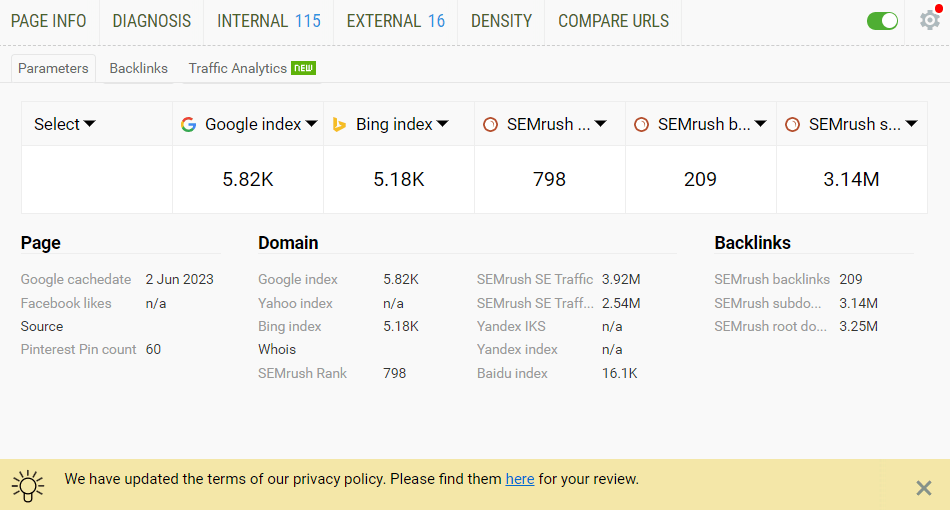Viewport: 950px width, 510px height.
Task: Toggle the green SEOquake enable switch
Action: 882,21
